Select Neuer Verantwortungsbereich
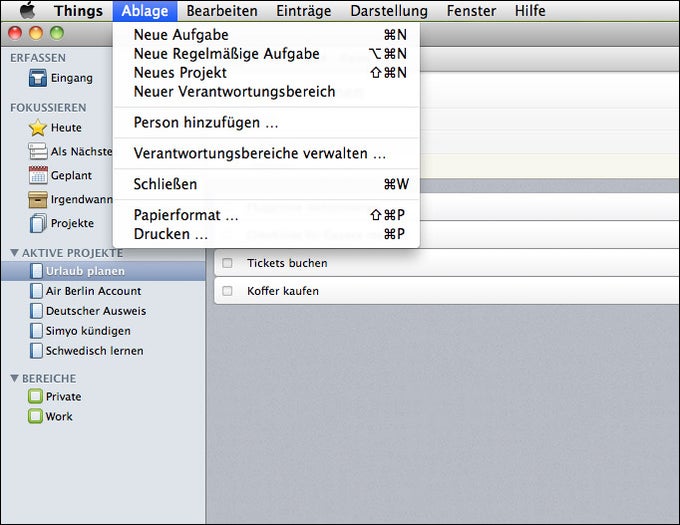This screenshot has height=525, width=680. point(266,92)
